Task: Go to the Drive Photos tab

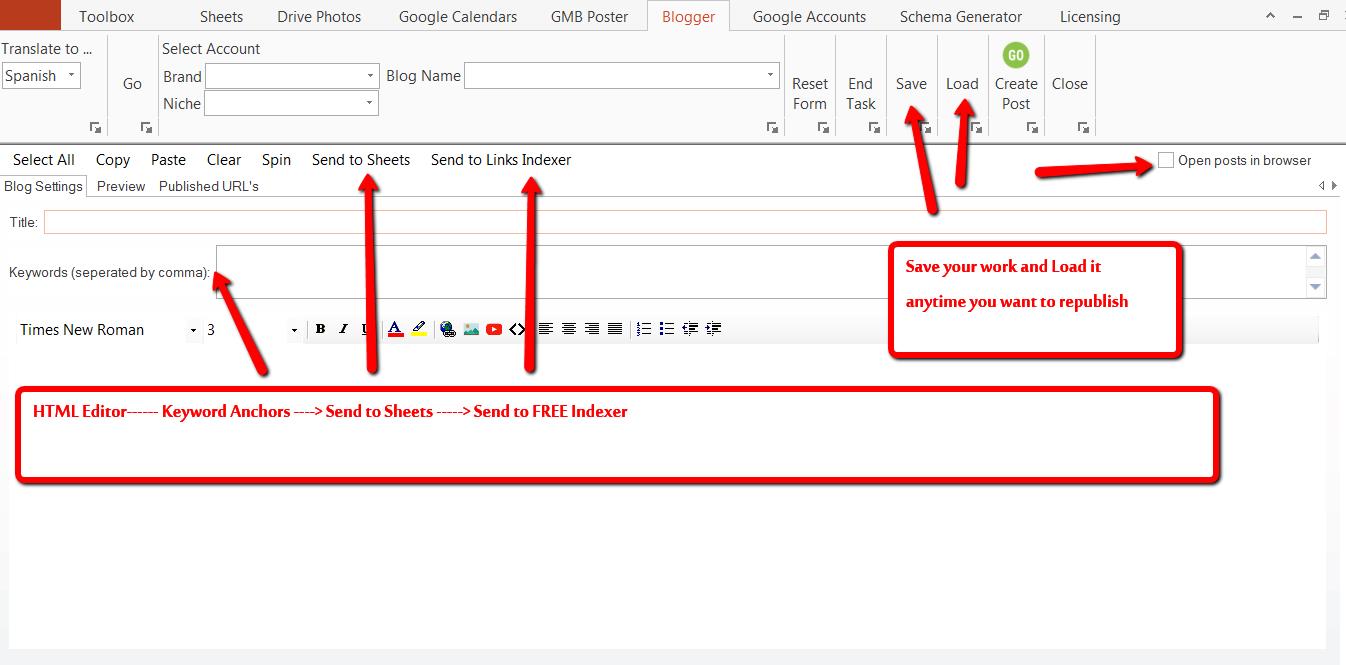Action: click(319, 17)
